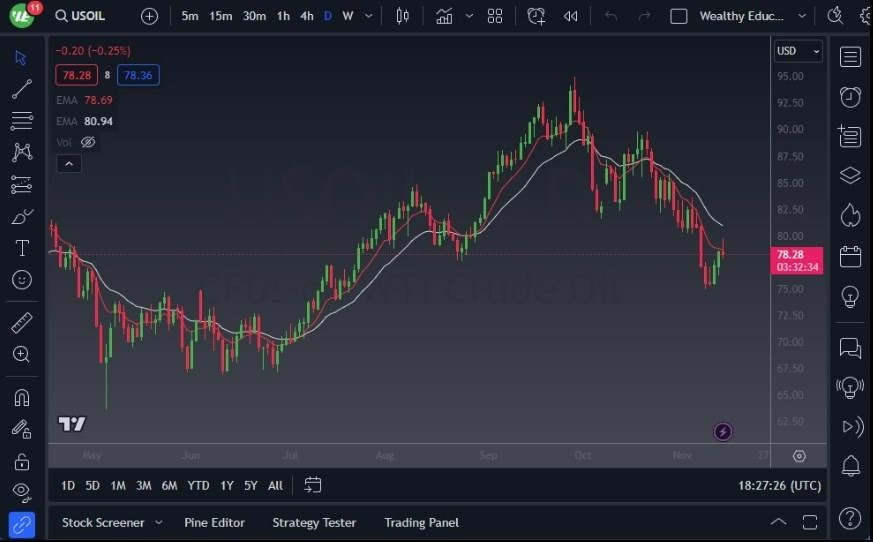The image size is (873, 542).
Task: Open the Fibonacci retracement tools
Action: (22, 120)
